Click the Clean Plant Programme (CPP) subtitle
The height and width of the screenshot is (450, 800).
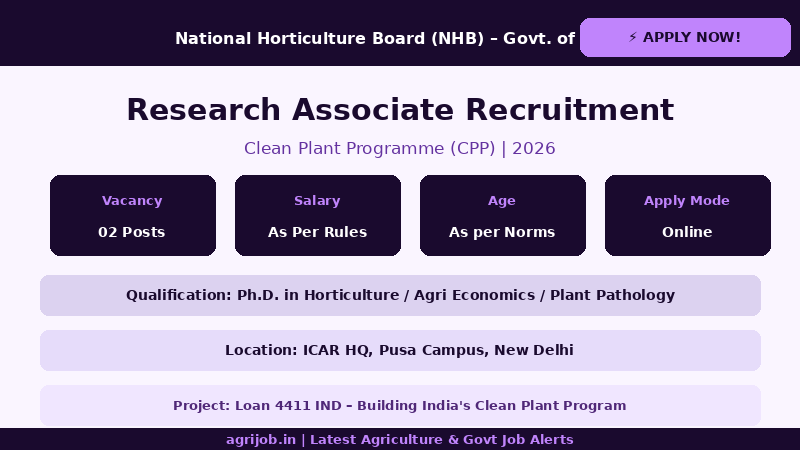coord(399,148)
